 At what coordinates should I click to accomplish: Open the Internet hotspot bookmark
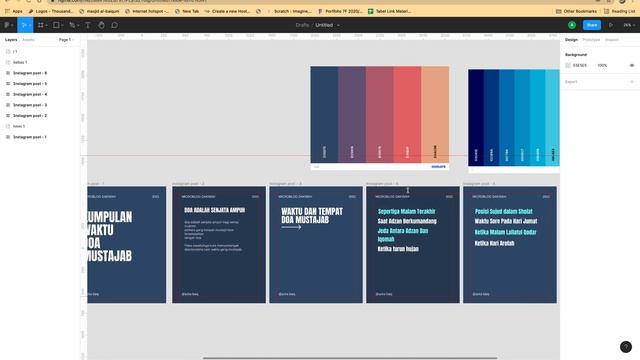tap(147, 11)
